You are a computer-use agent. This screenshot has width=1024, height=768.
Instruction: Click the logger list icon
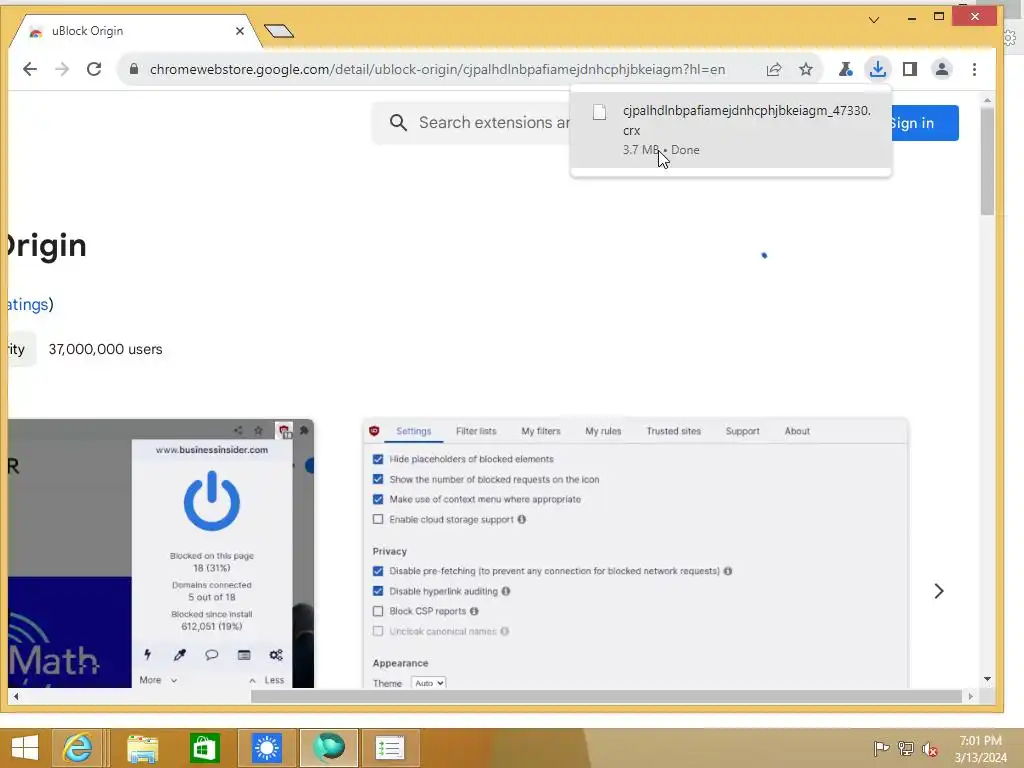tap(244, 654)
